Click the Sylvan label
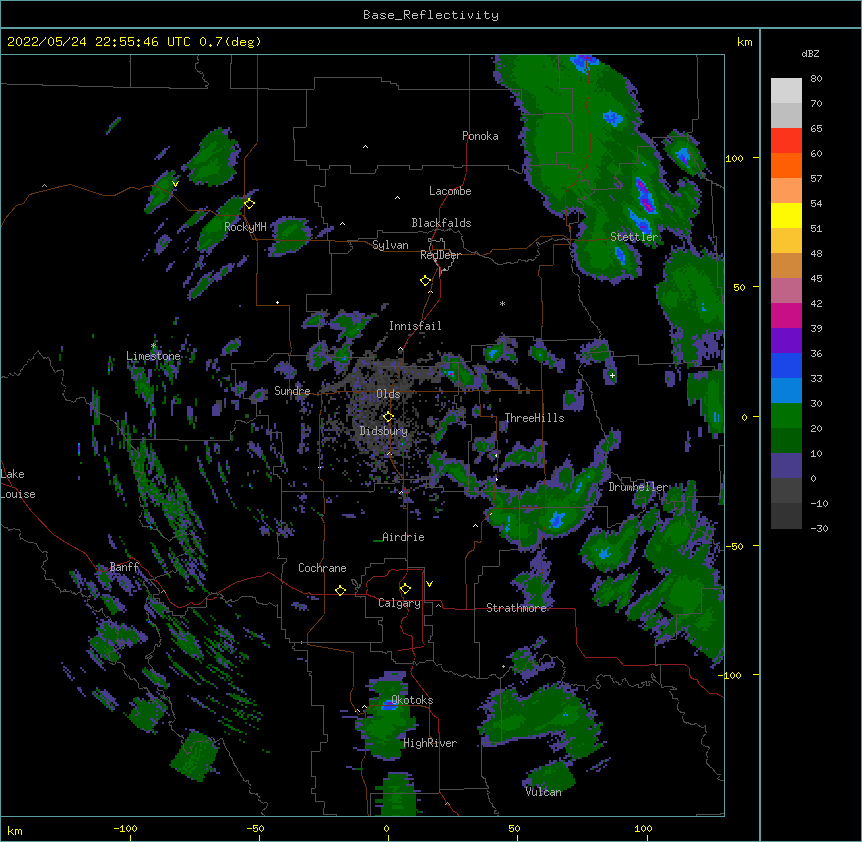The width and height of the screenshot is (862, 842). pos(390,245)
